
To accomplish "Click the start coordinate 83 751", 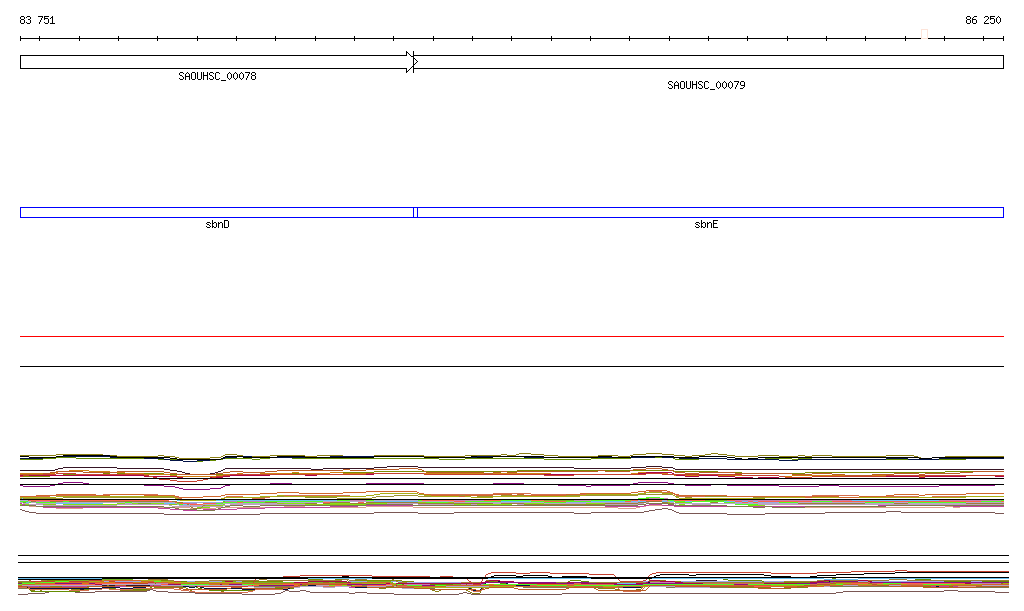I will point(37,20).
